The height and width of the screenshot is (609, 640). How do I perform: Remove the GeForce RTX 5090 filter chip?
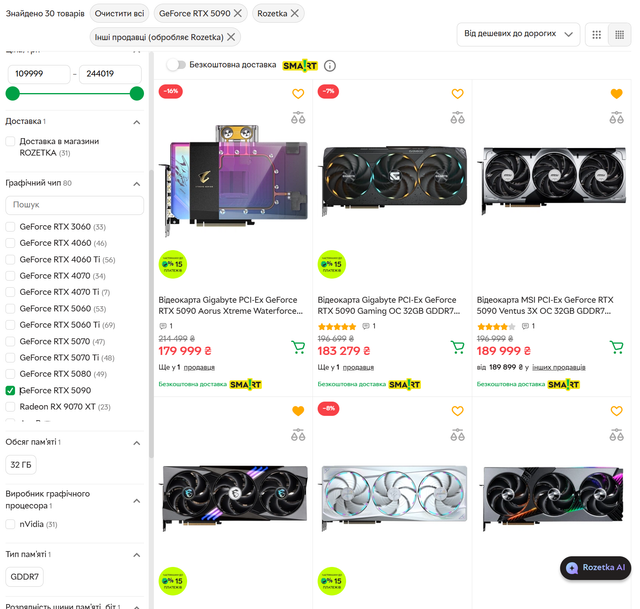(x=238, y=13)
